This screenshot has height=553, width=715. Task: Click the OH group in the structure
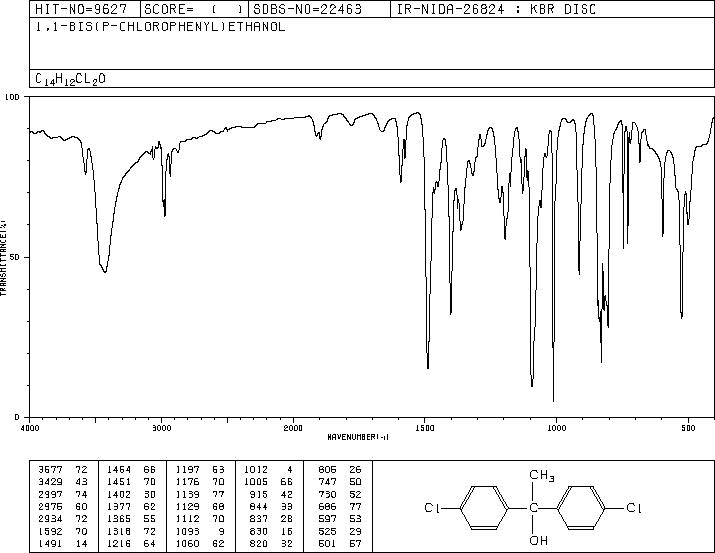(x=539, y=541)
